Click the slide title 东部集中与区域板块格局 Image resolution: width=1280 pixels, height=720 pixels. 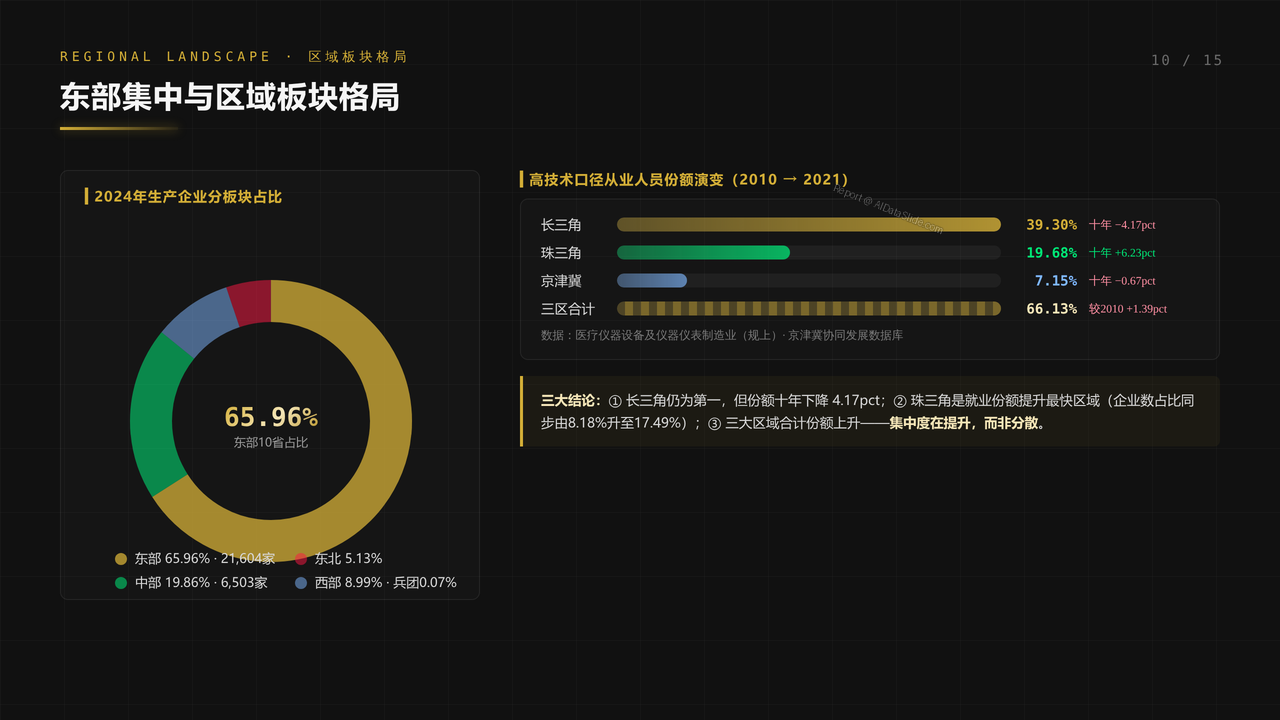pyautogui.click(x=230, y=97)
